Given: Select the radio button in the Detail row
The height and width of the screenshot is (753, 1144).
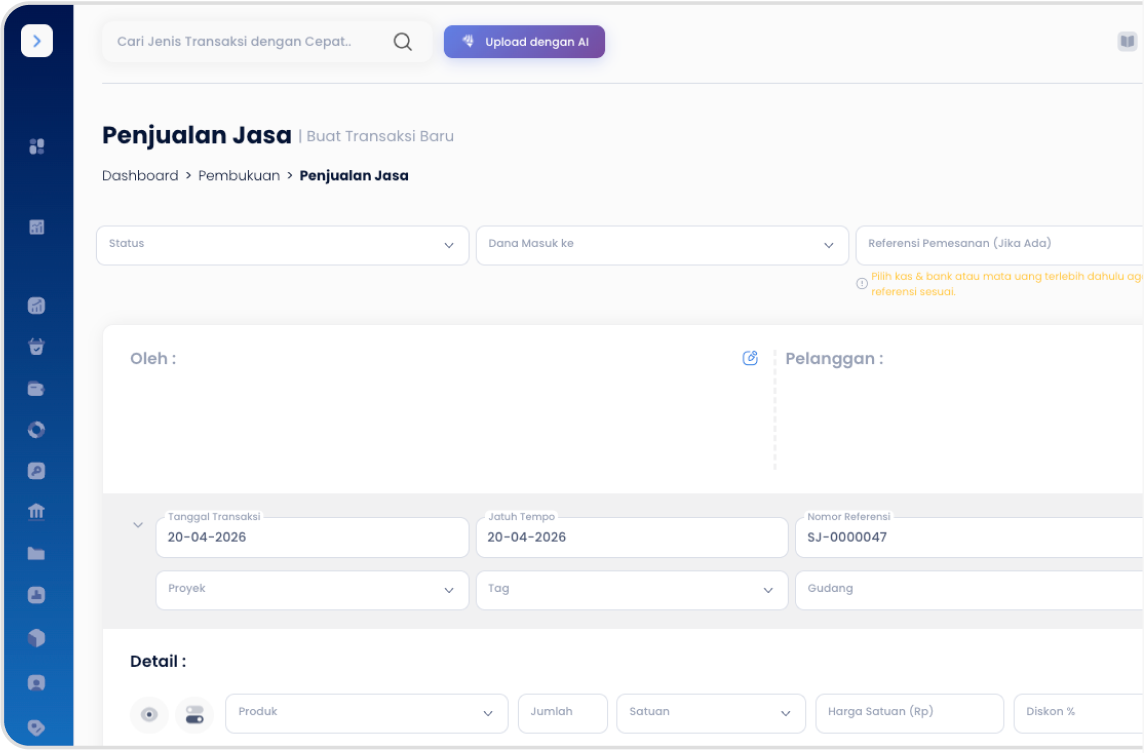Looking at the screenshot, I should point(149,714).
